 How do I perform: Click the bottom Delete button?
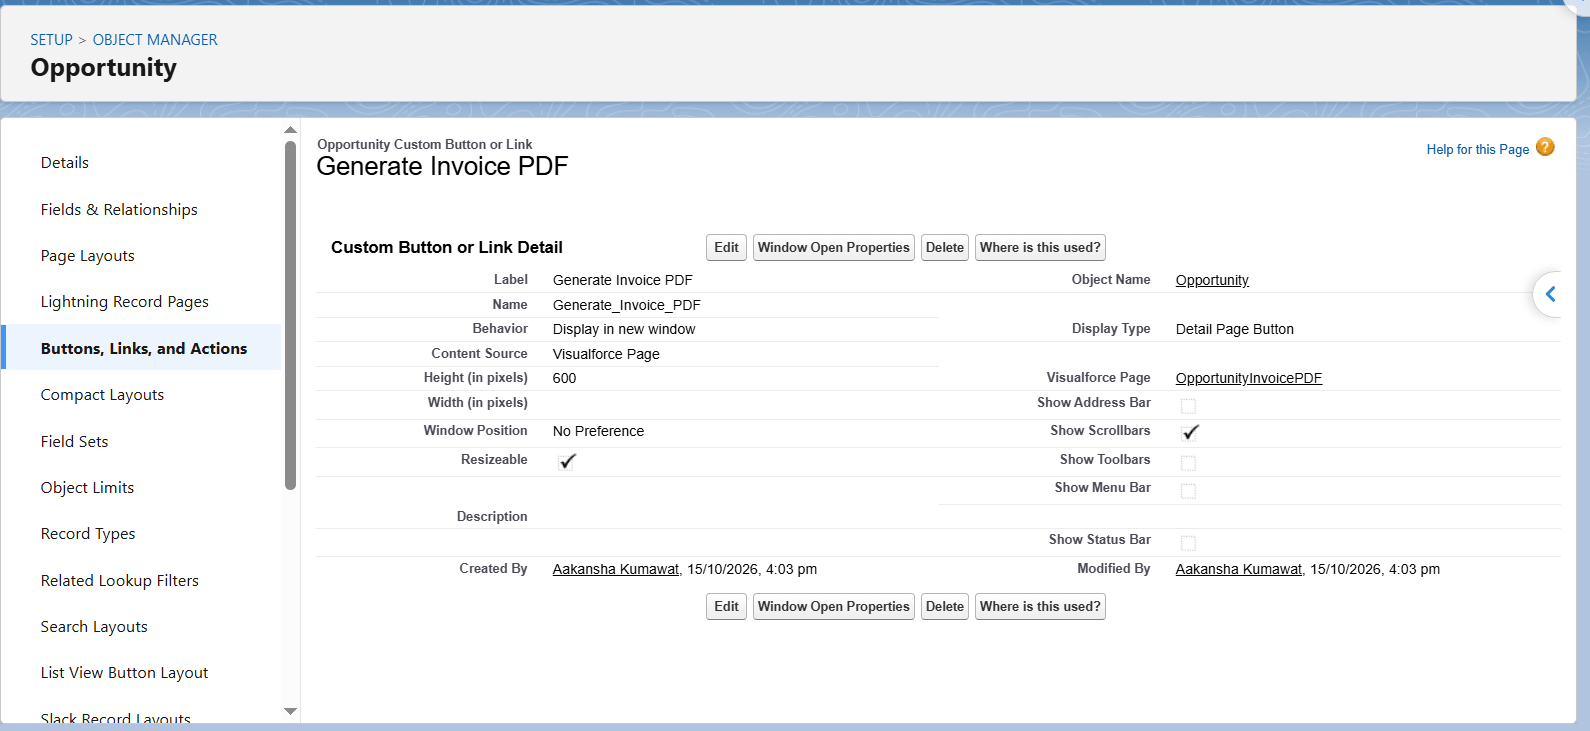point(945,606)
